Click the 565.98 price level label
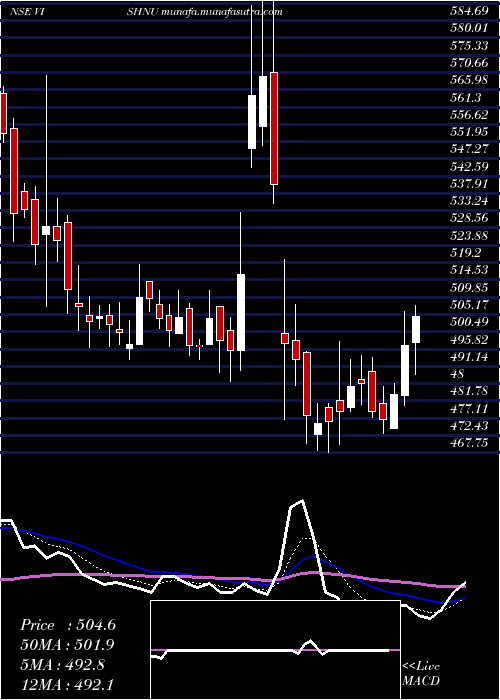Screen dimensions: 500x700 pos(469,80)
